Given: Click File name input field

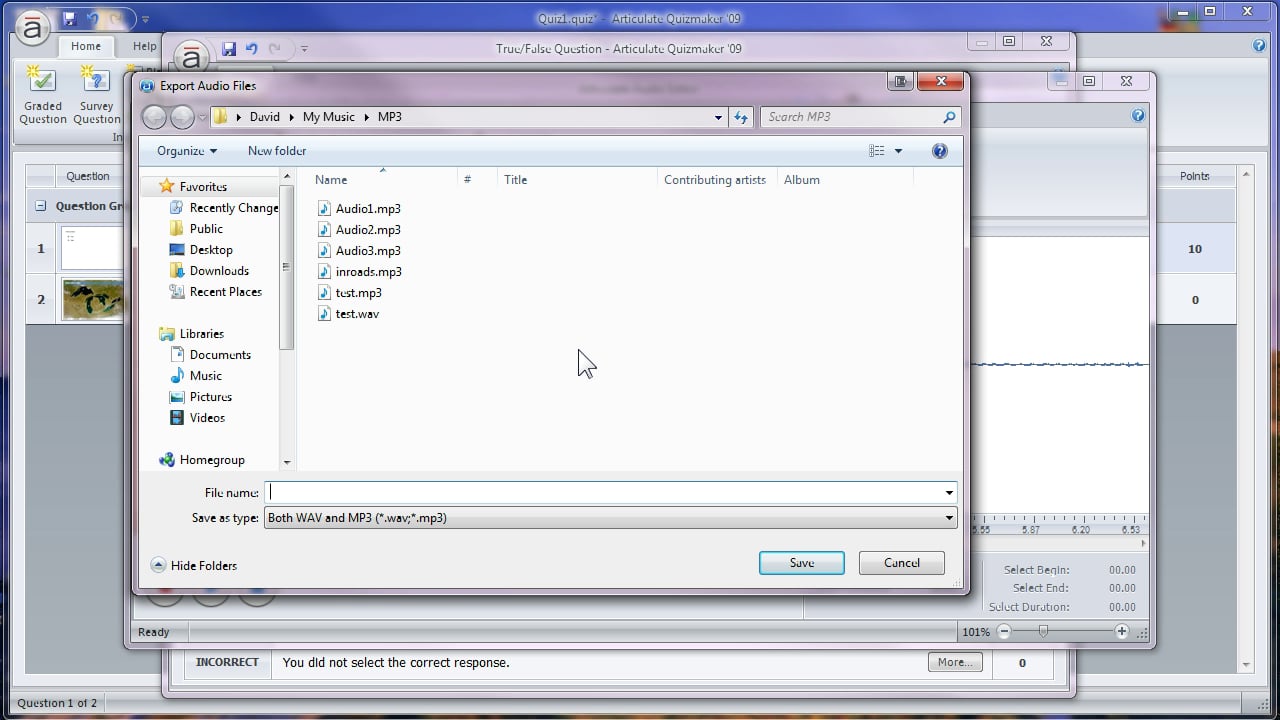Looking at the screenshot, I should click(603, 493).
